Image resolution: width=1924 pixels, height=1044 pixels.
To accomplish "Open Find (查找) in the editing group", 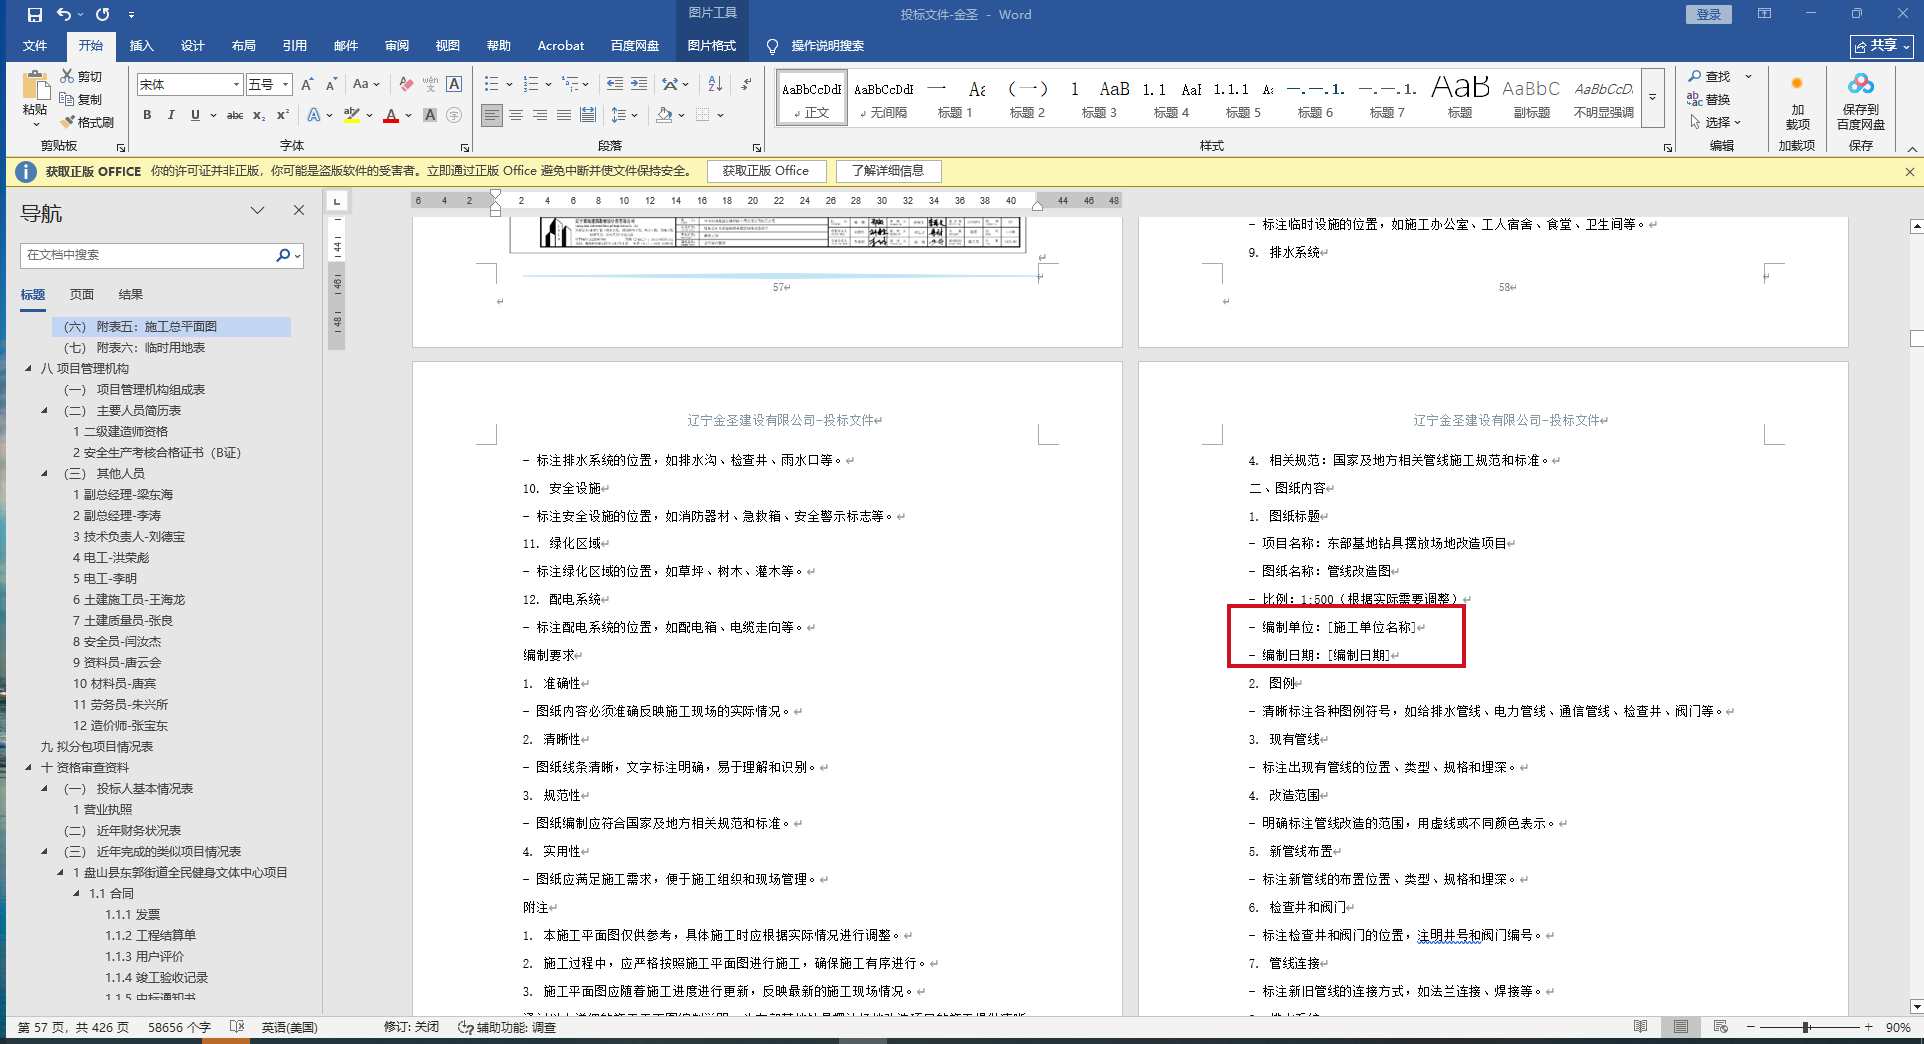I will (x=1710, y=76).
